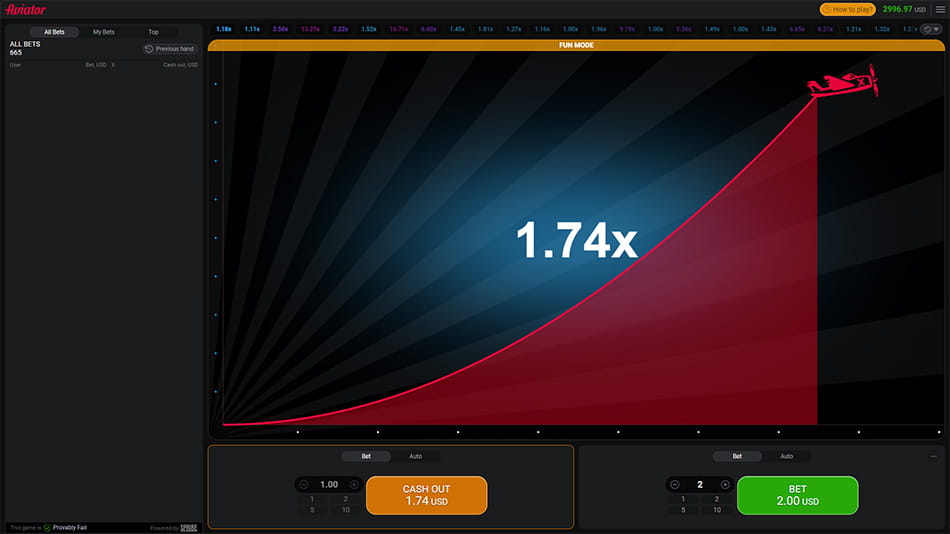The image size is (950, 534).
Task: Decrease the second bet amount with minus
Action: tap(675, 484)
